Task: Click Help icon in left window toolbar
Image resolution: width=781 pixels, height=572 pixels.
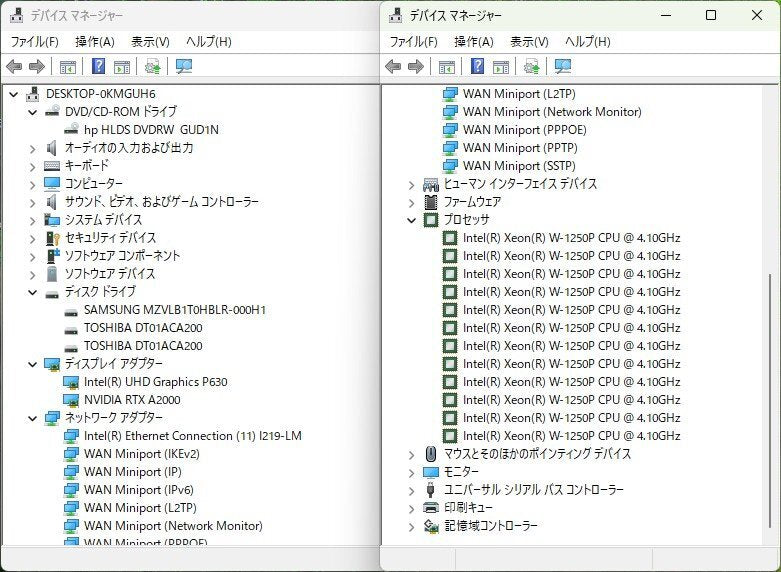Action: (99, 66)
